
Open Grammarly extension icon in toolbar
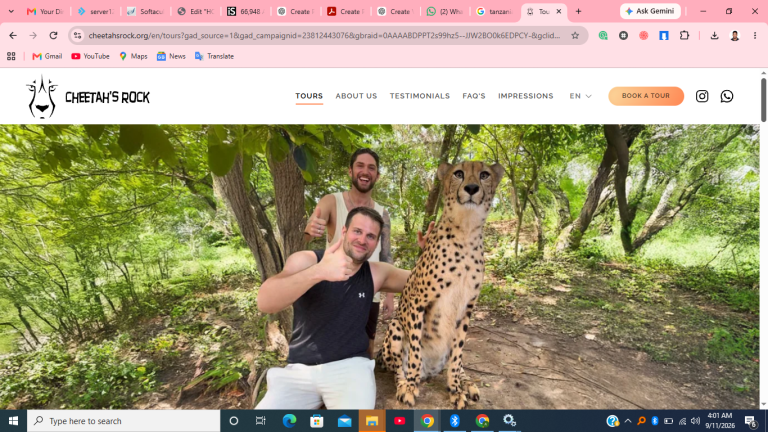(603, 36)
